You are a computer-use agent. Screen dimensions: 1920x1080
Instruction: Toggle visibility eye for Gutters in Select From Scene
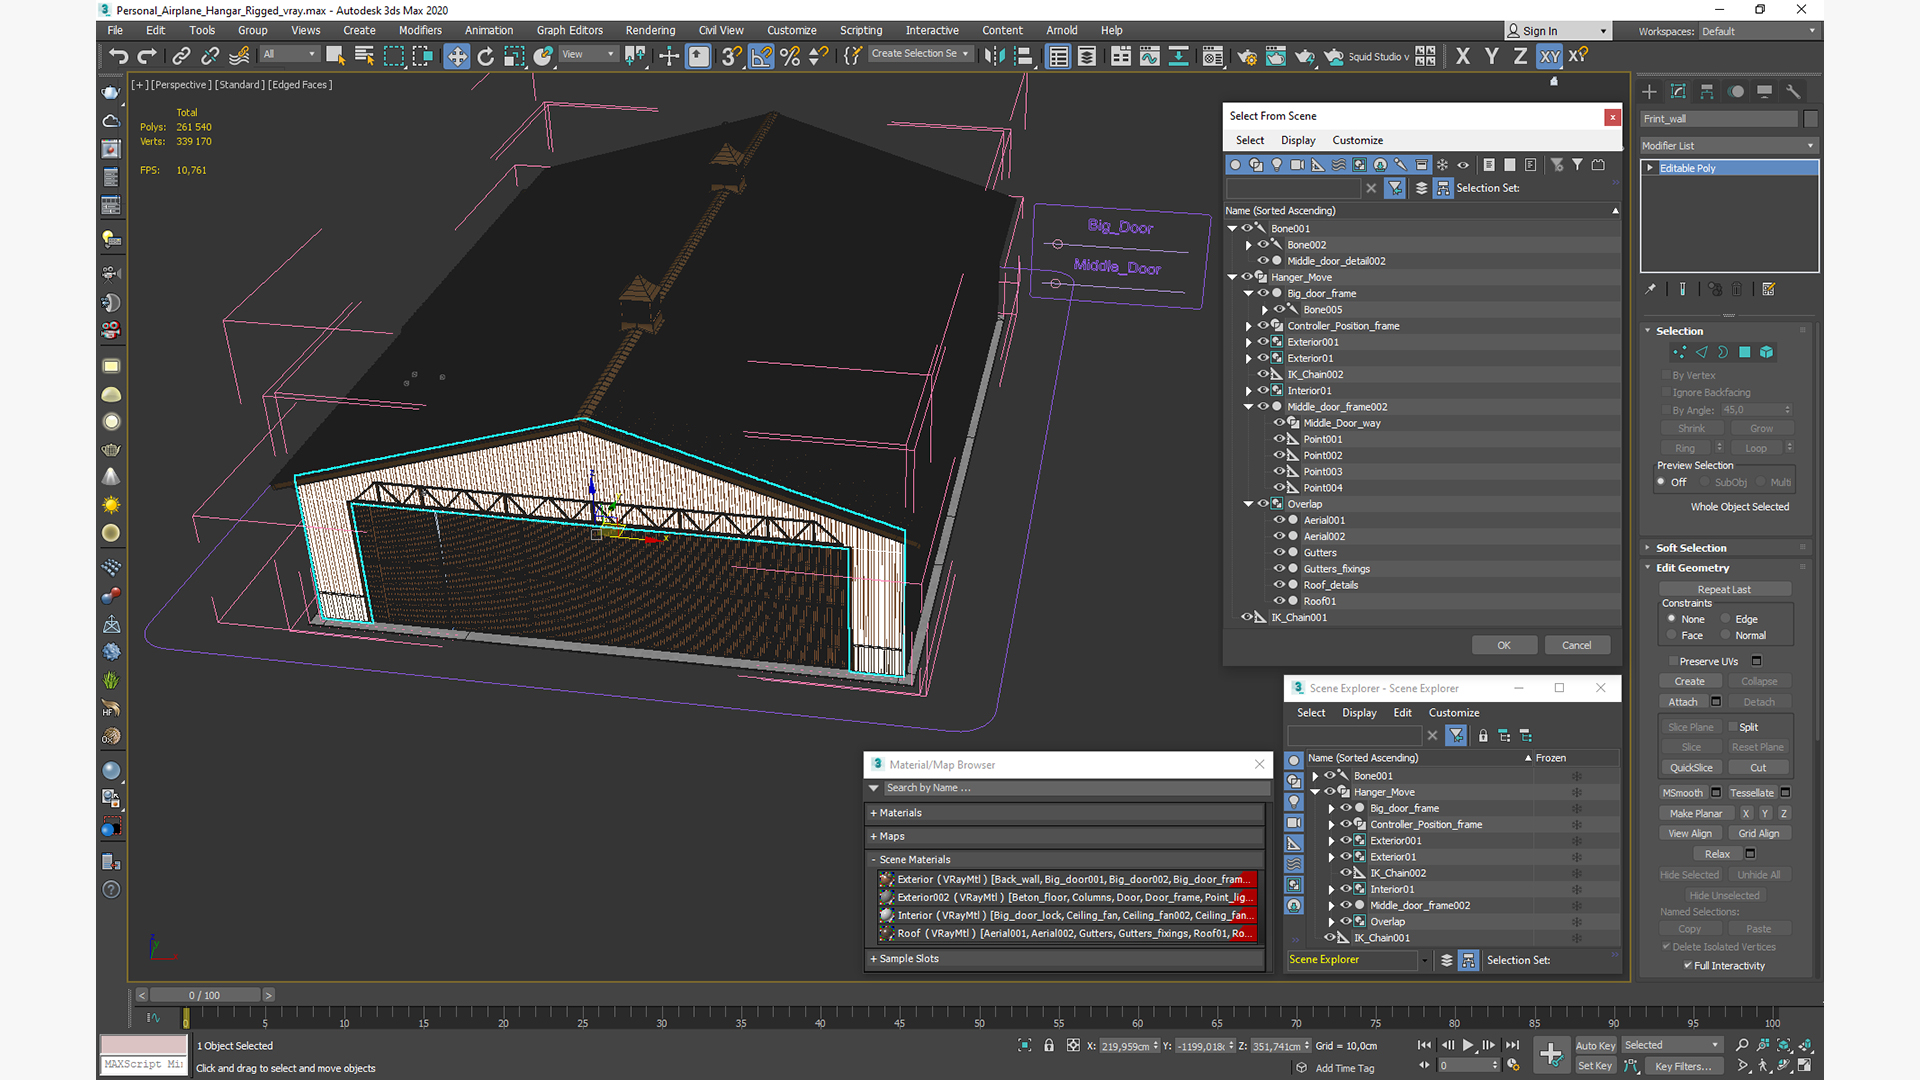point(1279,552)
